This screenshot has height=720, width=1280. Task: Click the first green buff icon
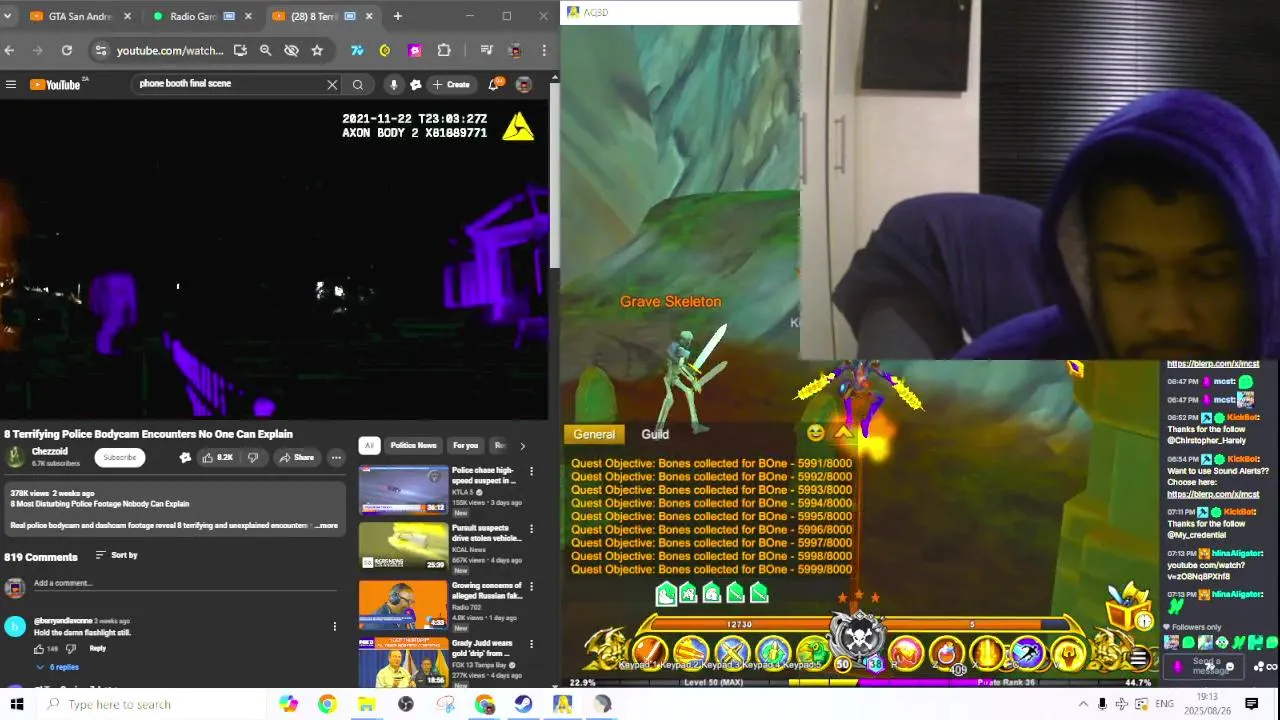(x=666, y=595)
